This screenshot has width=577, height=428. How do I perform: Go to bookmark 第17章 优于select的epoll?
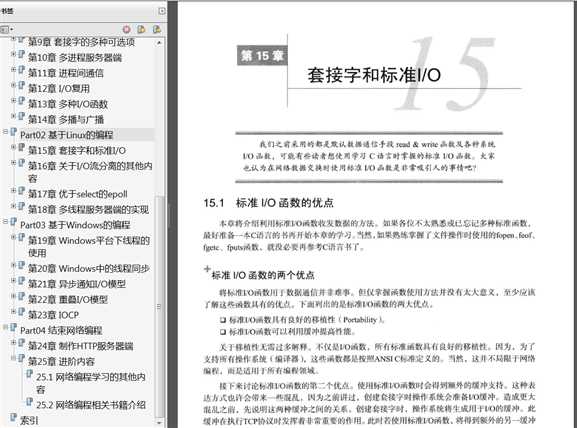point(78,194)
